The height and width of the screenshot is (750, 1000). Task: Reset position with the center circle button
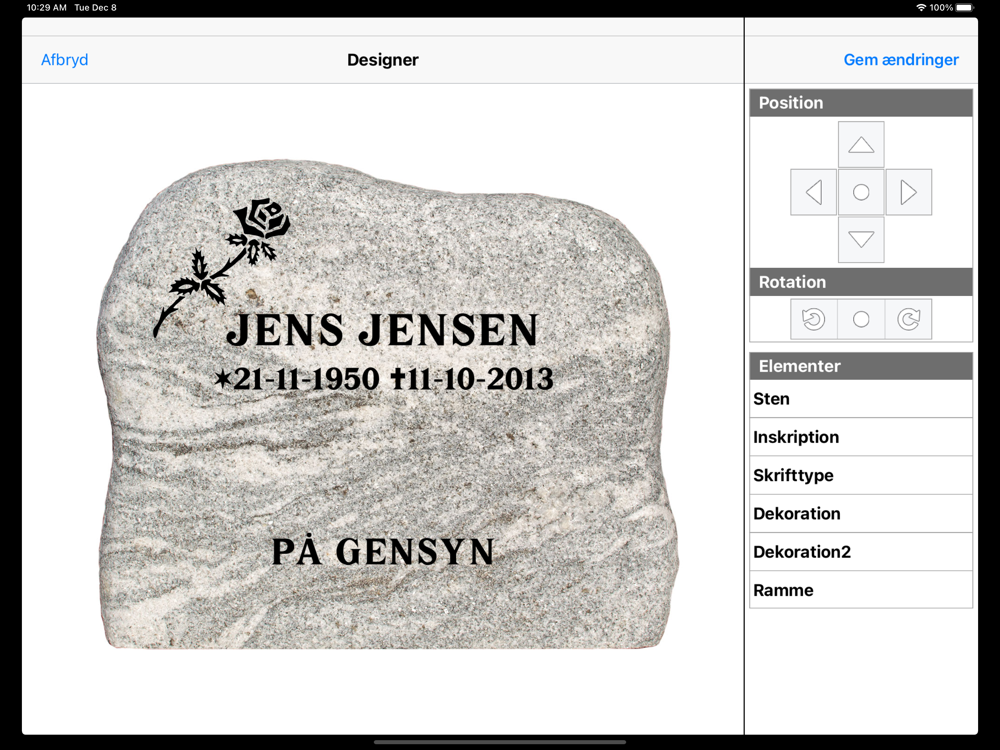point(861,192)
